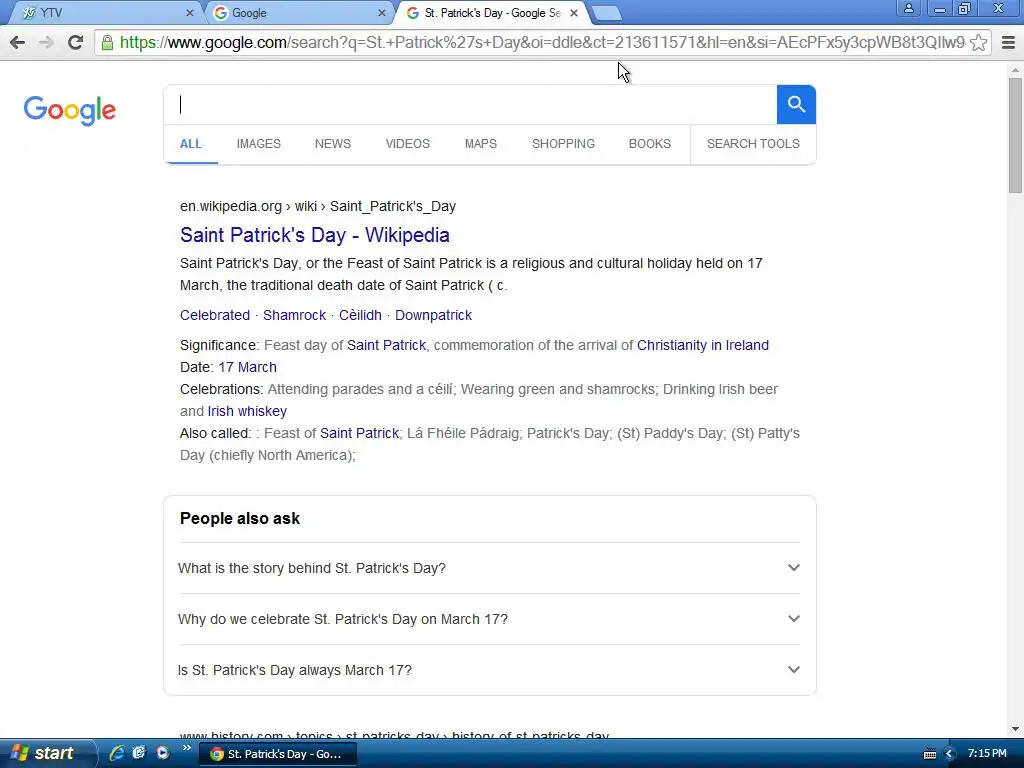Viewport: 1024px width, 768px height.
Task: Follow Saint Patrick link in Also called line
Action: click(x=359, y=434)
